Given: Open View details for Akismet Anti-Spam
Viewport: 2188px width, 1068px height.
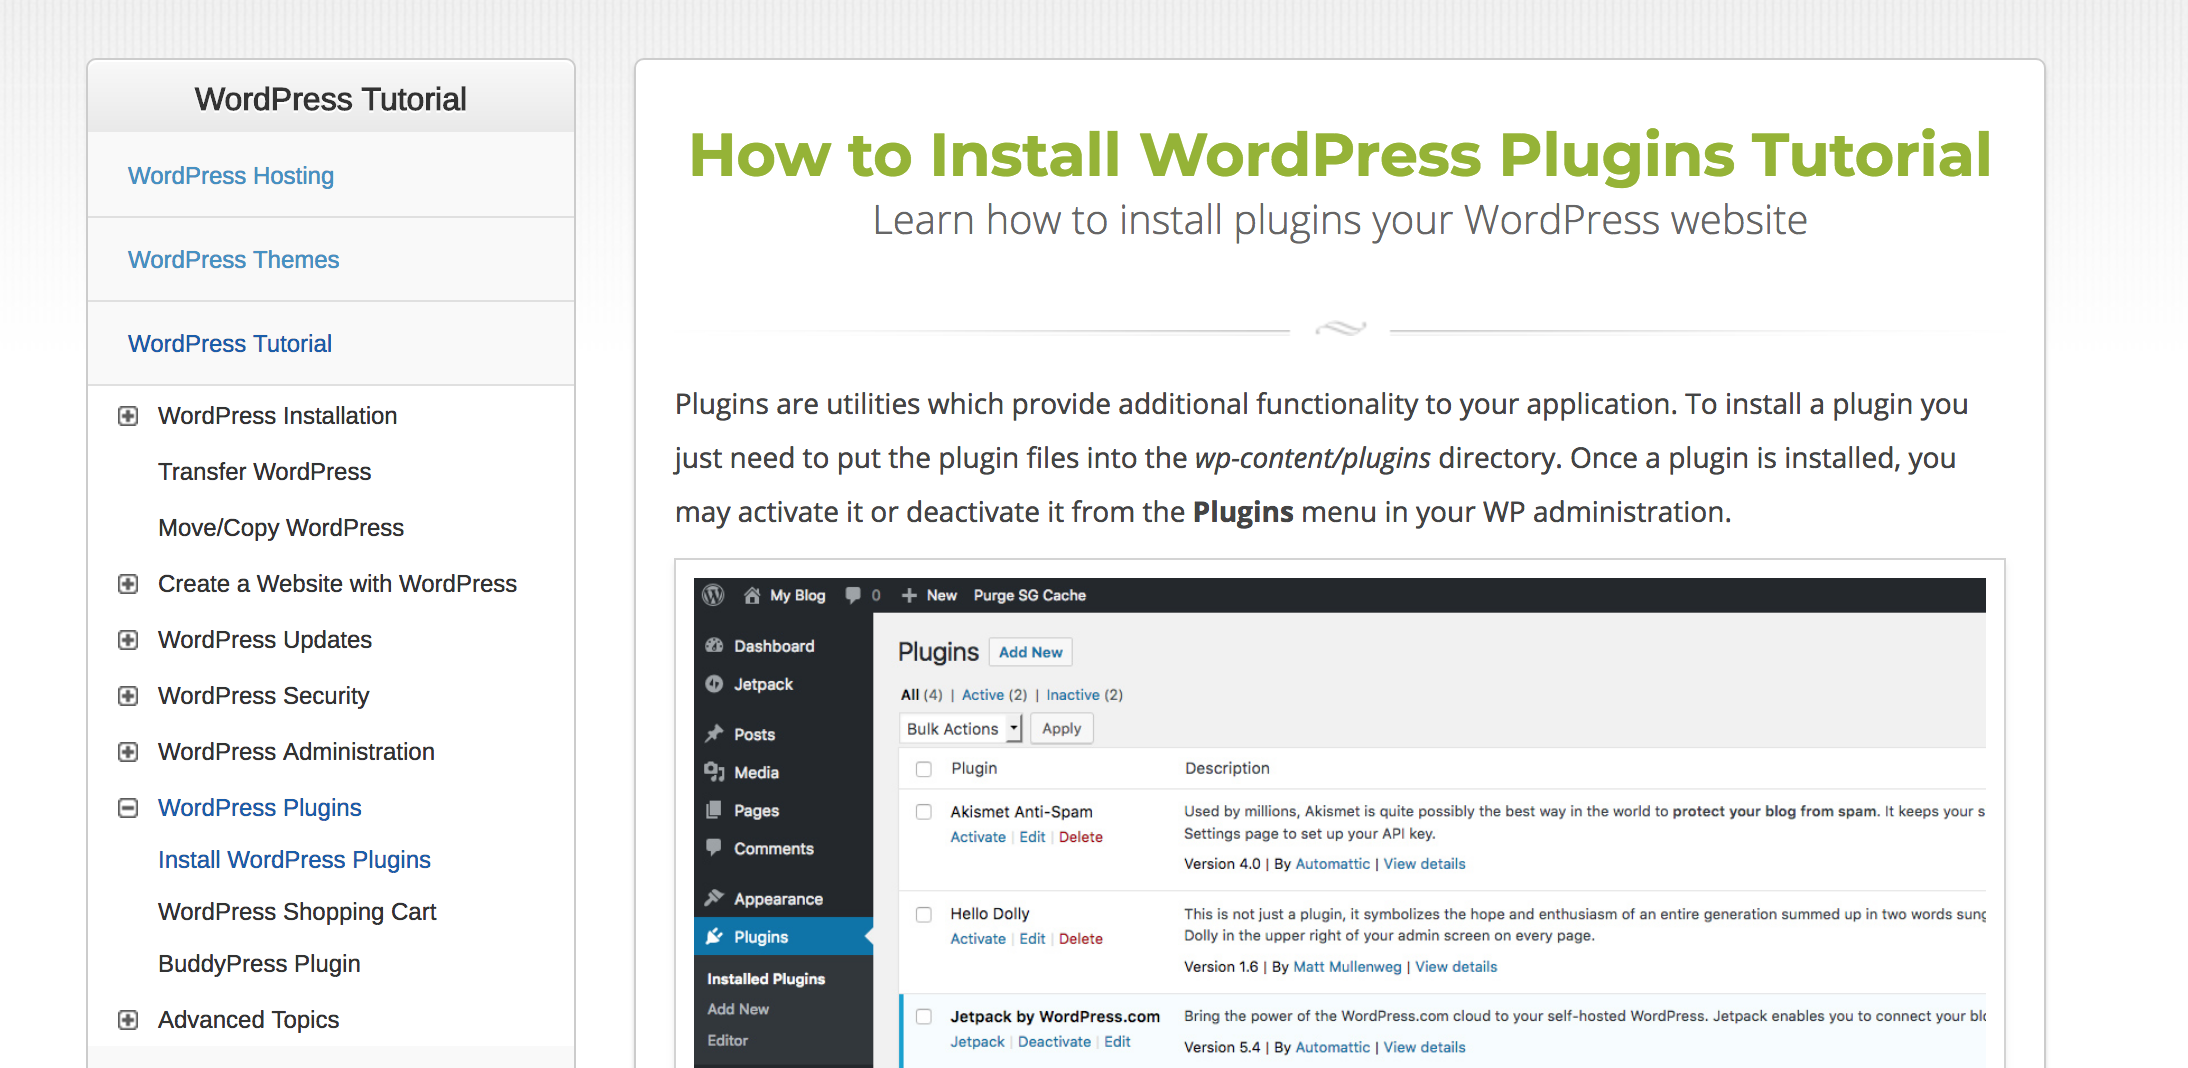Looking at the screenshot, I should pos(1424,864).
